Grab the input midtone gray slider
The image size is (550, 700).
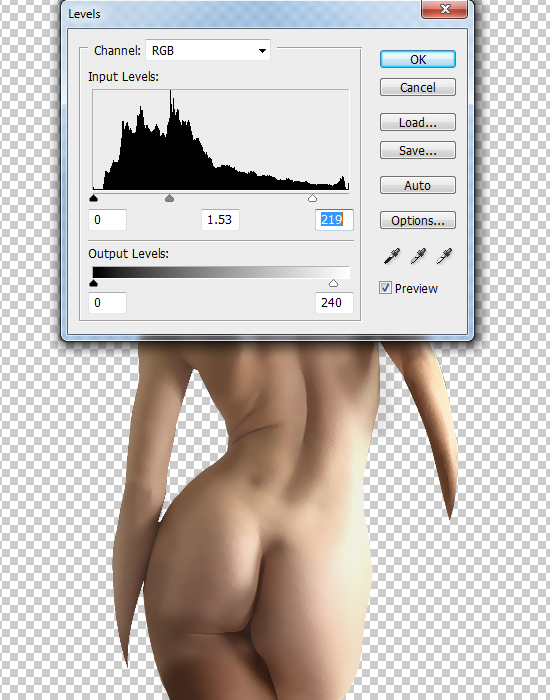(169, 198)
